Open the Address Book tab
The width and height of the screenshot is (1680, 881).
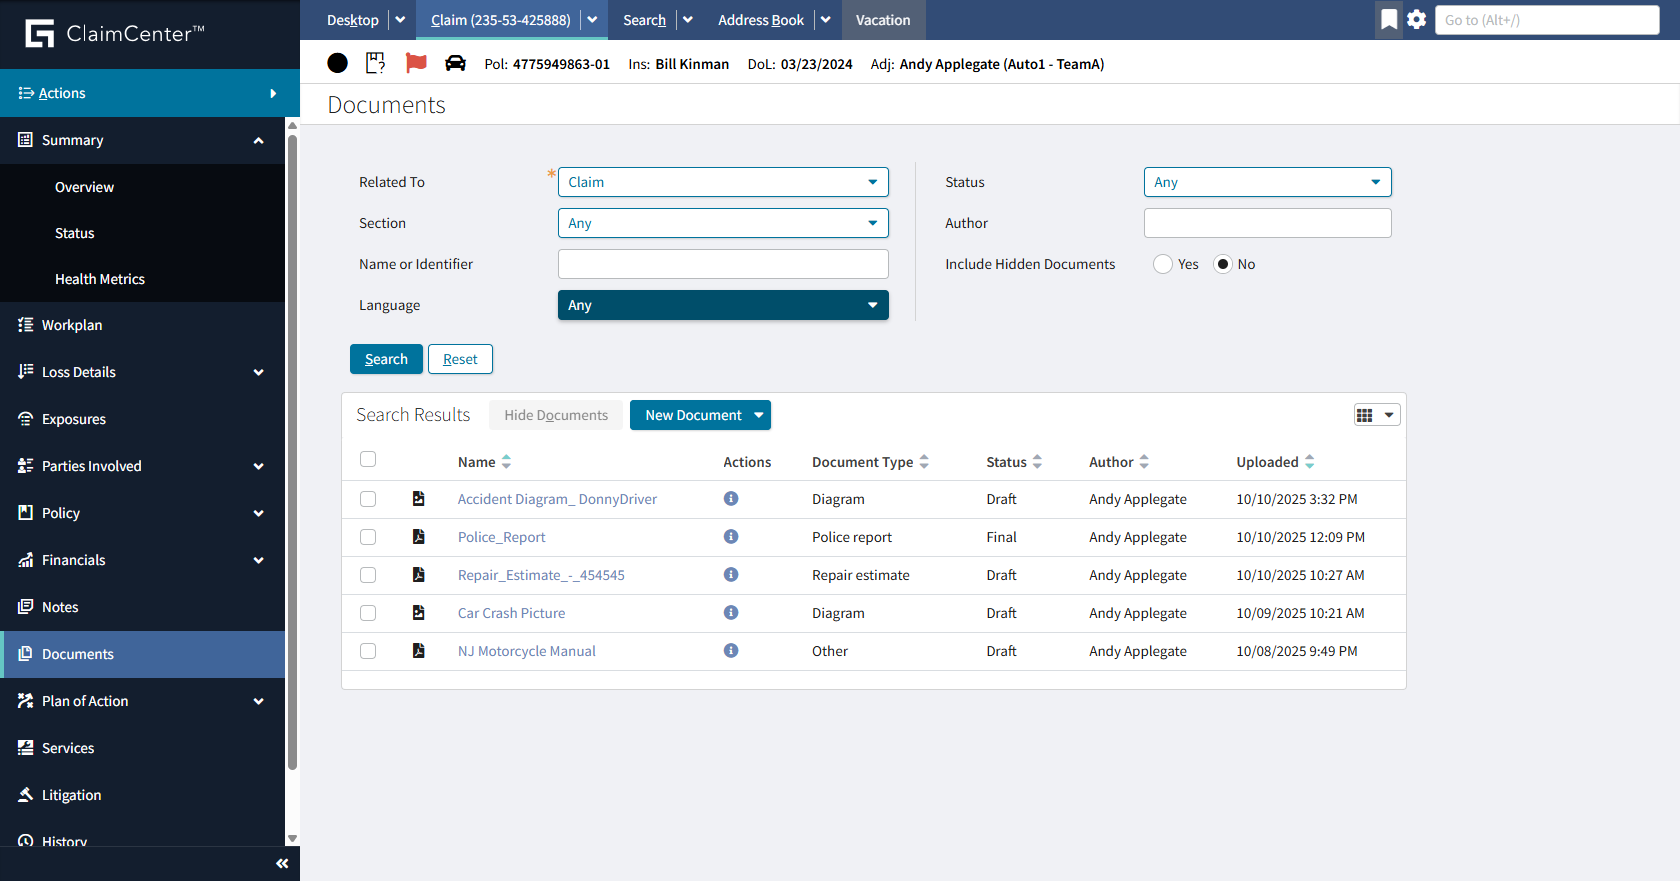tap(761, 20)
